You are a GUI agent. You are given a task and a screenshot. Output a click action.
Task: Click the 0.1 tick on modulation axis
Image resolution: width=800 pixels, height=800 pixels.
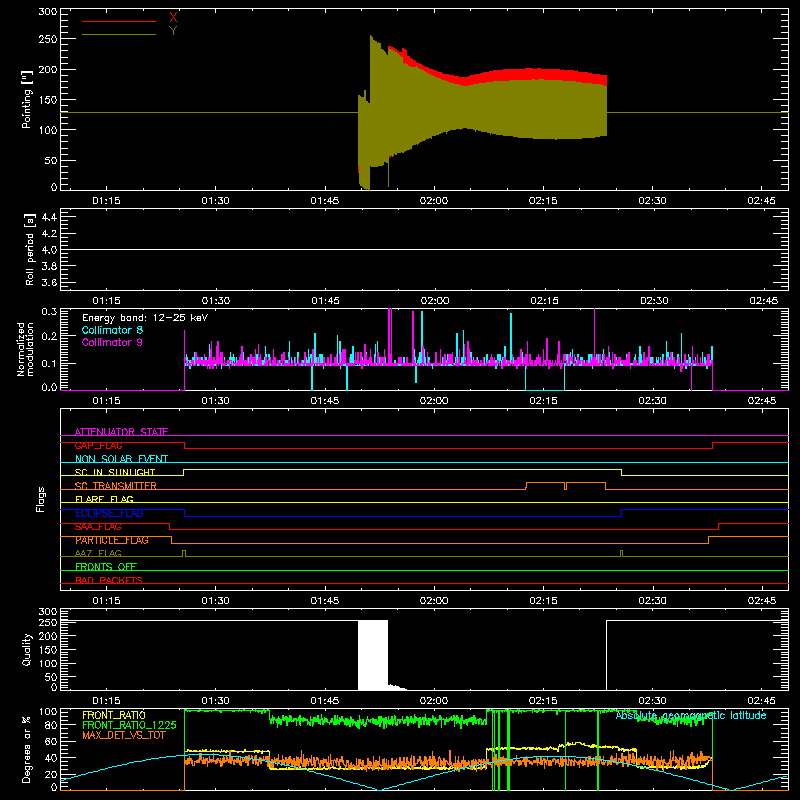coord(49,363)
